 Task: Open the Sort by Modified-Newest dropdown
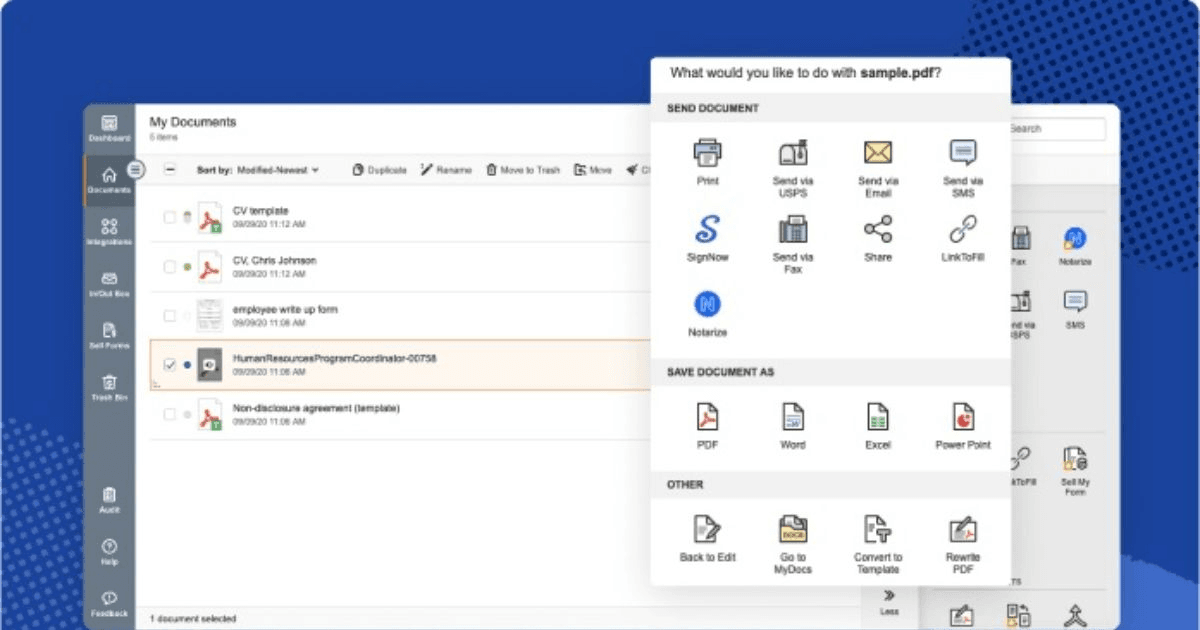[258, 170]
